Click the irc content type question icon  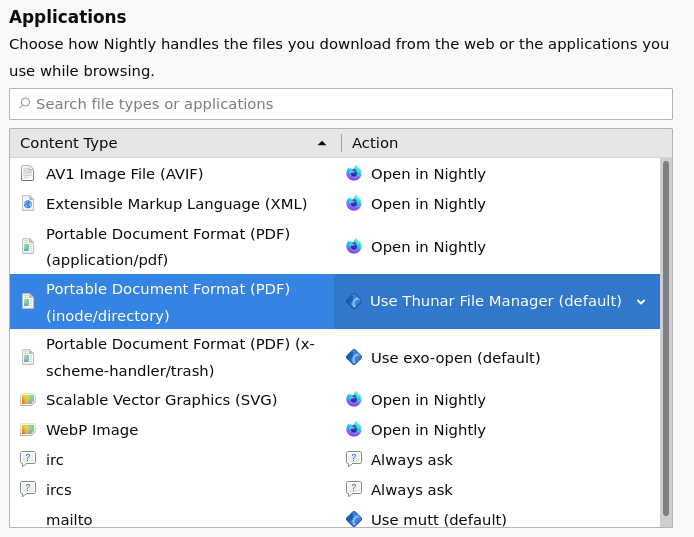point(27,460)
